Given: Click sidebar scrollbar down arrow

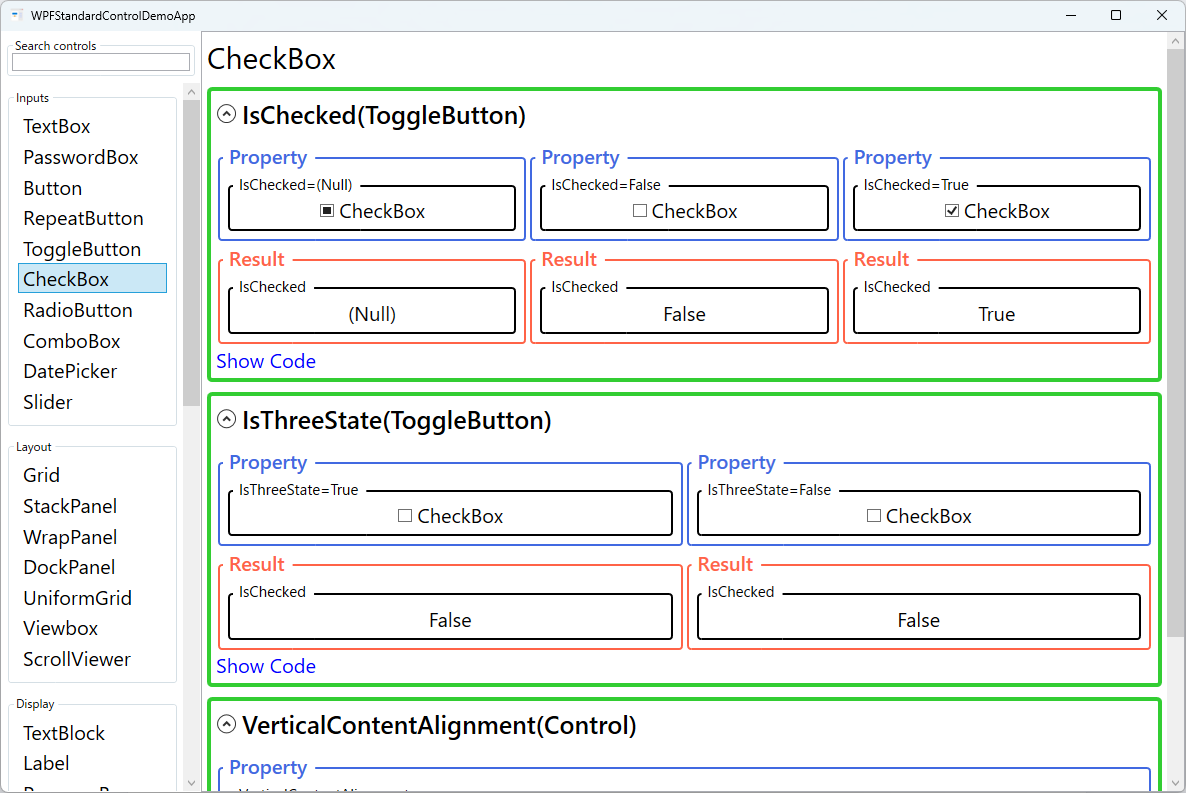Looking at the screenshot, I should click(191, 783).
